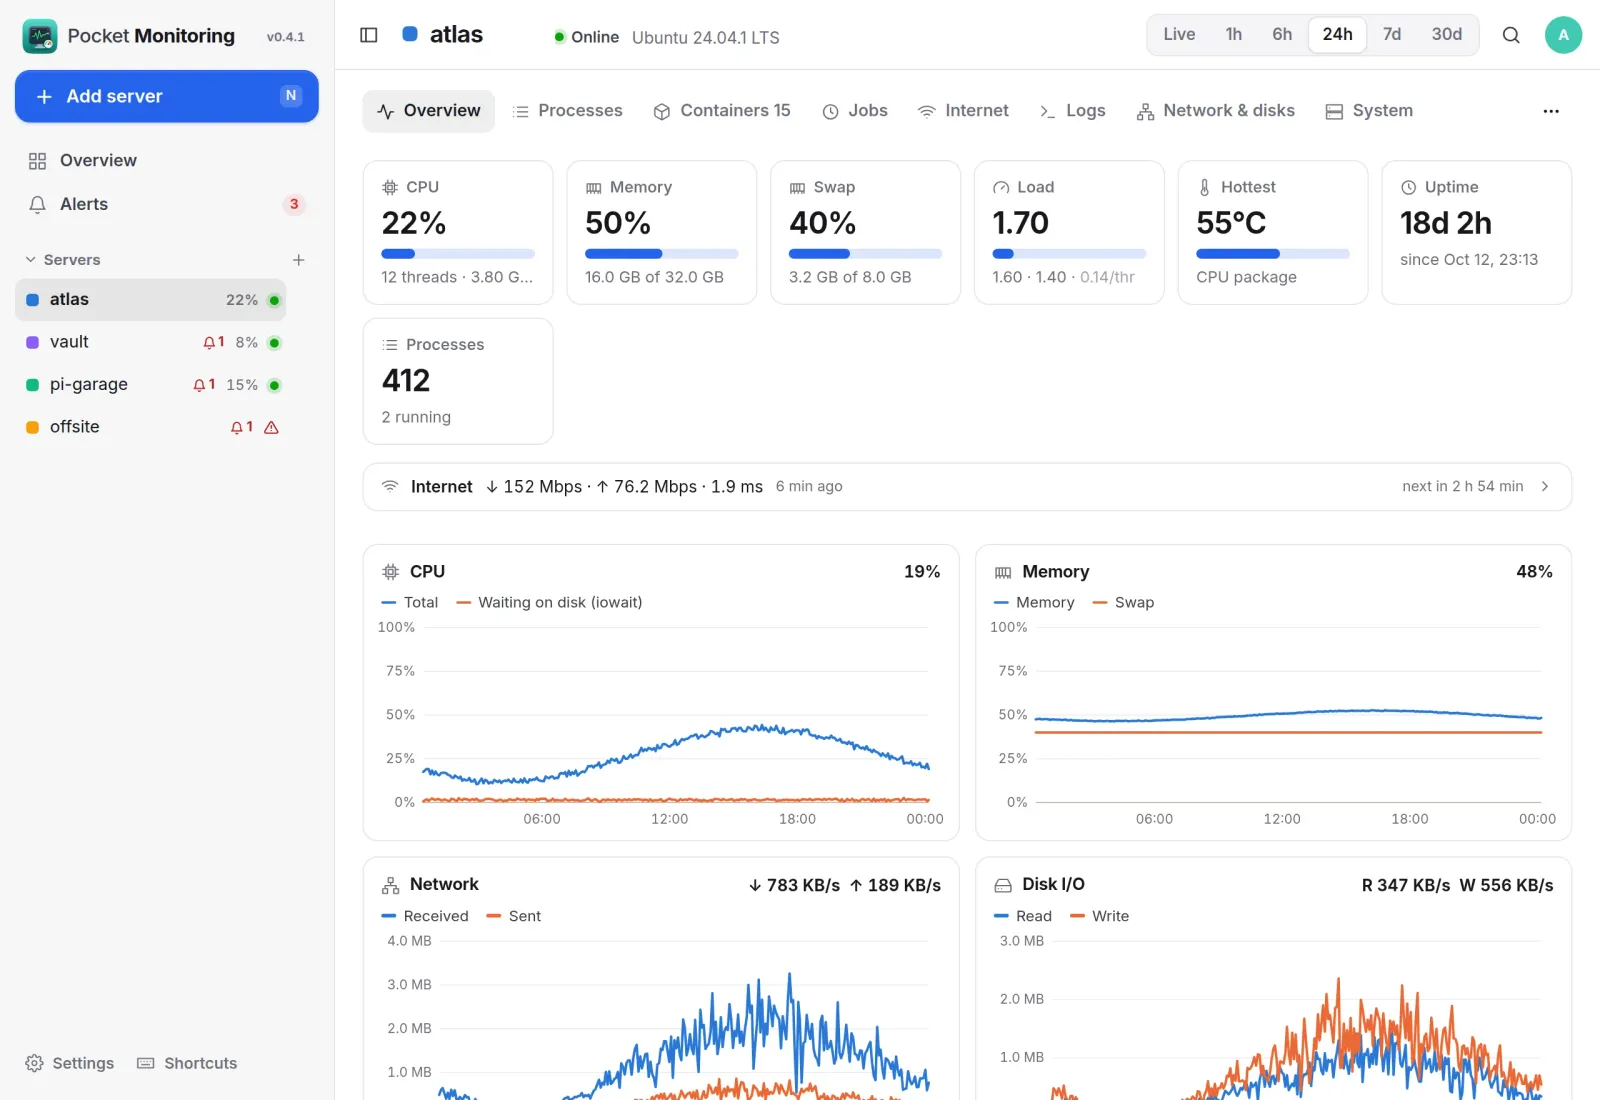Image resolution: width=1600 pixels, height=1100 pixels.
Task: Open the Processes 412 summary card
Action: [x=458, y=381]
